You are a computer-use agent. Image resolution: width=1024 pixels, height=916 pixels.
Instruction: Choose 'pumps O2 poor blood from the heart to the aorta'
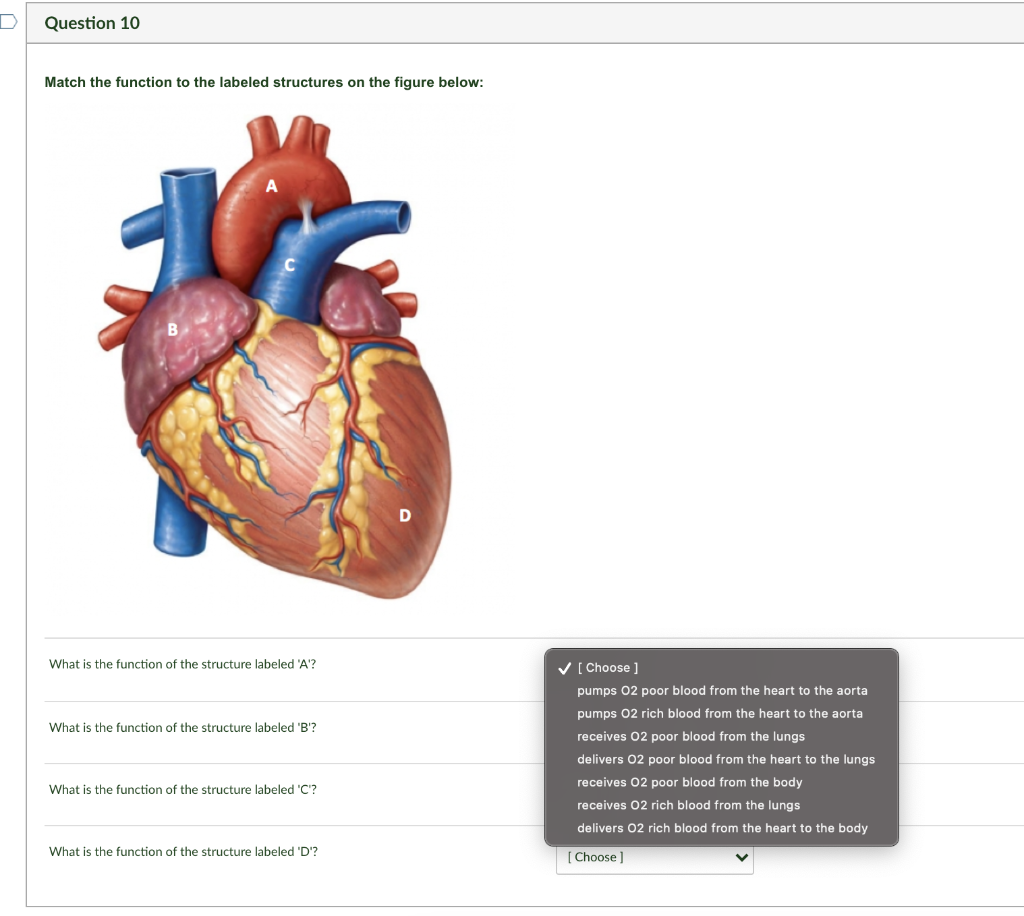point(721,690)
